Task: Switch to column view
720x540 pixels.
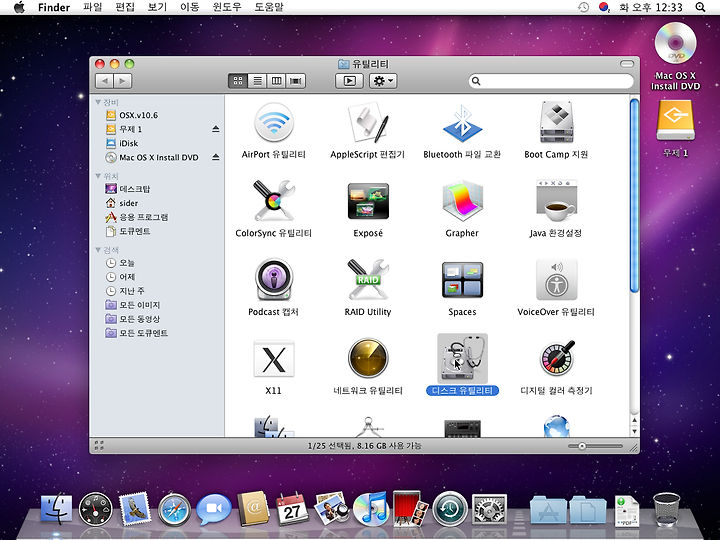Action: click(276, 81)
